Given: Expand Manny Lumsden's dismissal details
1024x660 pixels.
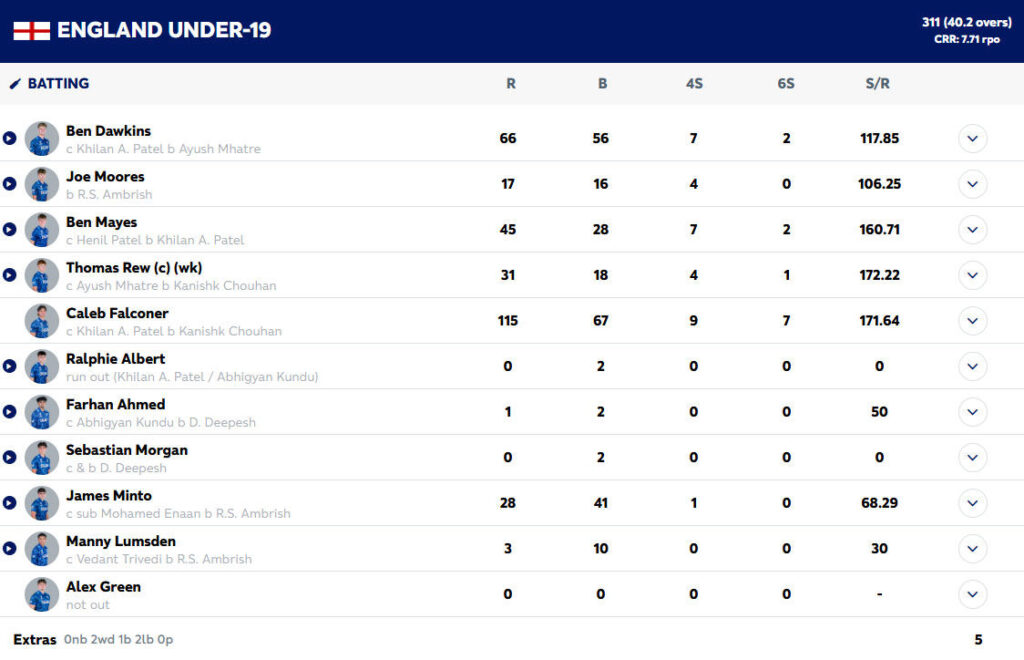Looking at the screenshot, I should (972, 549).
